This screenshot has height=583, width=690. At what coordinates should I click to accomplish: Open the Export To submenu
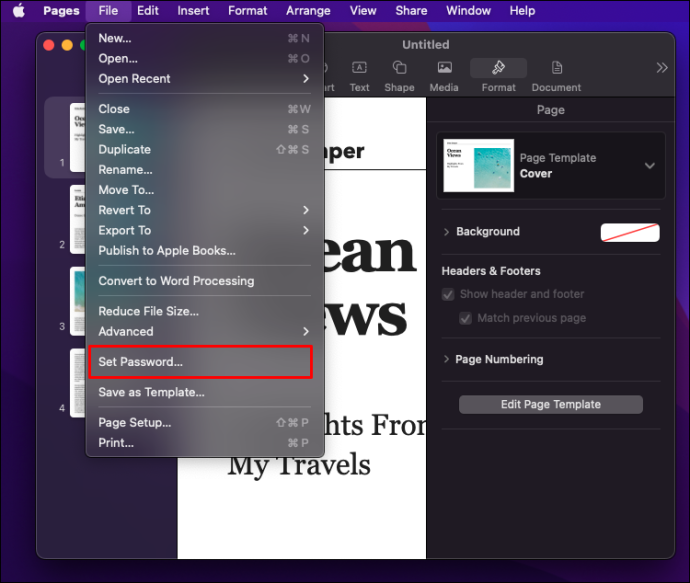coord(204,231)
